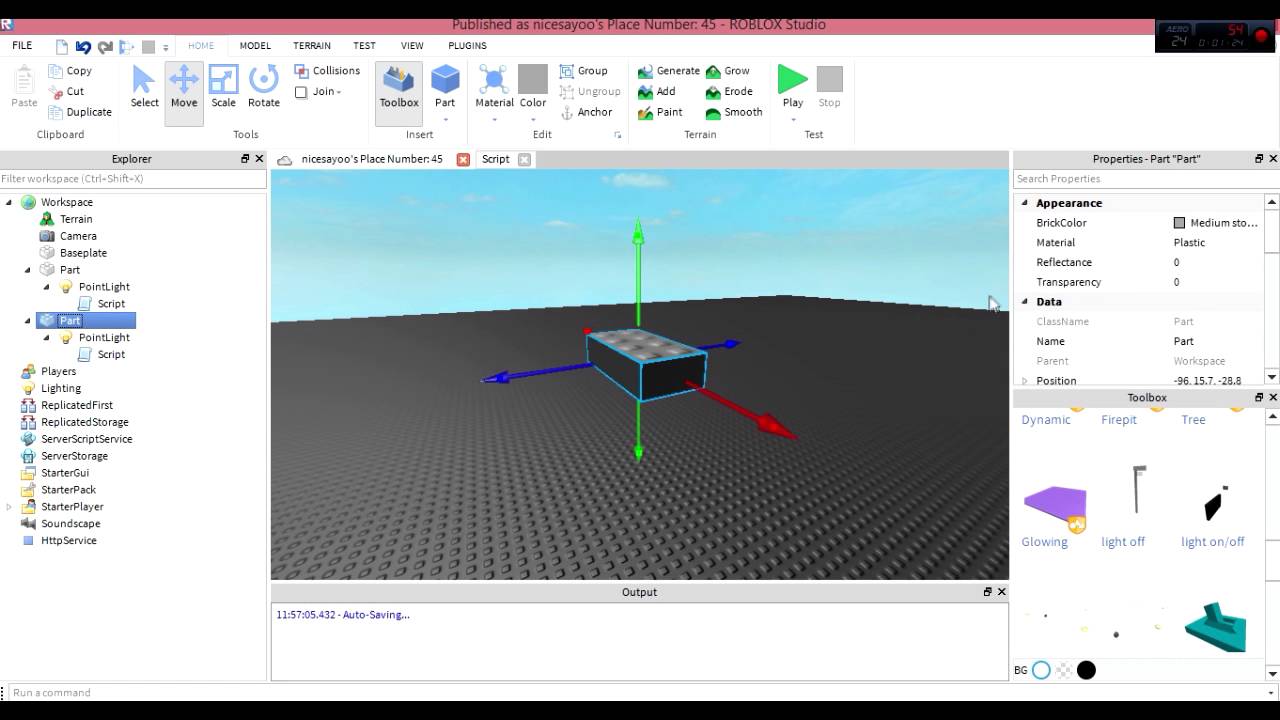1280x720 pixels.
Task: Collapse the selected Part node
Action: (x=28, y=321)
